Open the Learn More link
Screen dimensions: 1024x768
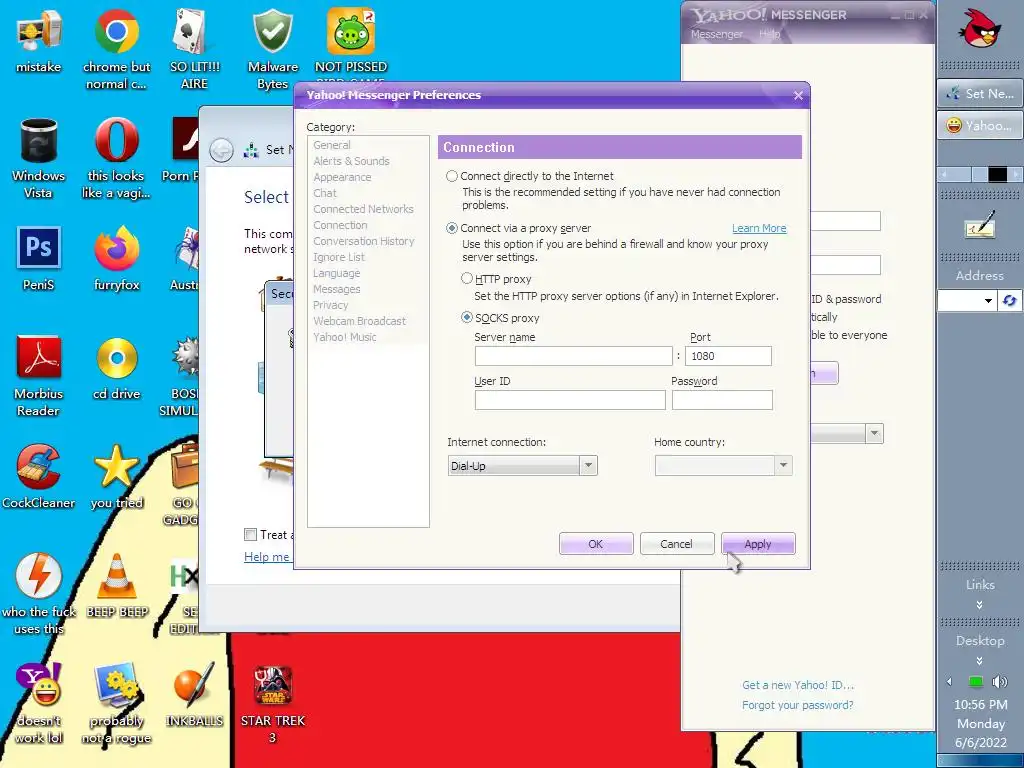click(x=759, y=229)
